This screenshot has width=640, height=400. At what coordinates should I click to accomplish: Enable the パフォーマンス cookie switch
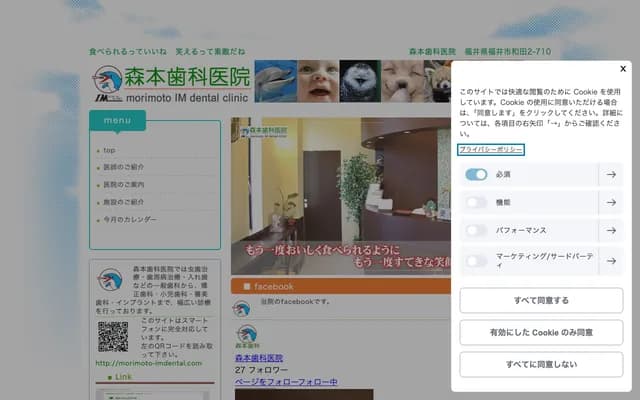pyautogui.click(x=476, y=230)
